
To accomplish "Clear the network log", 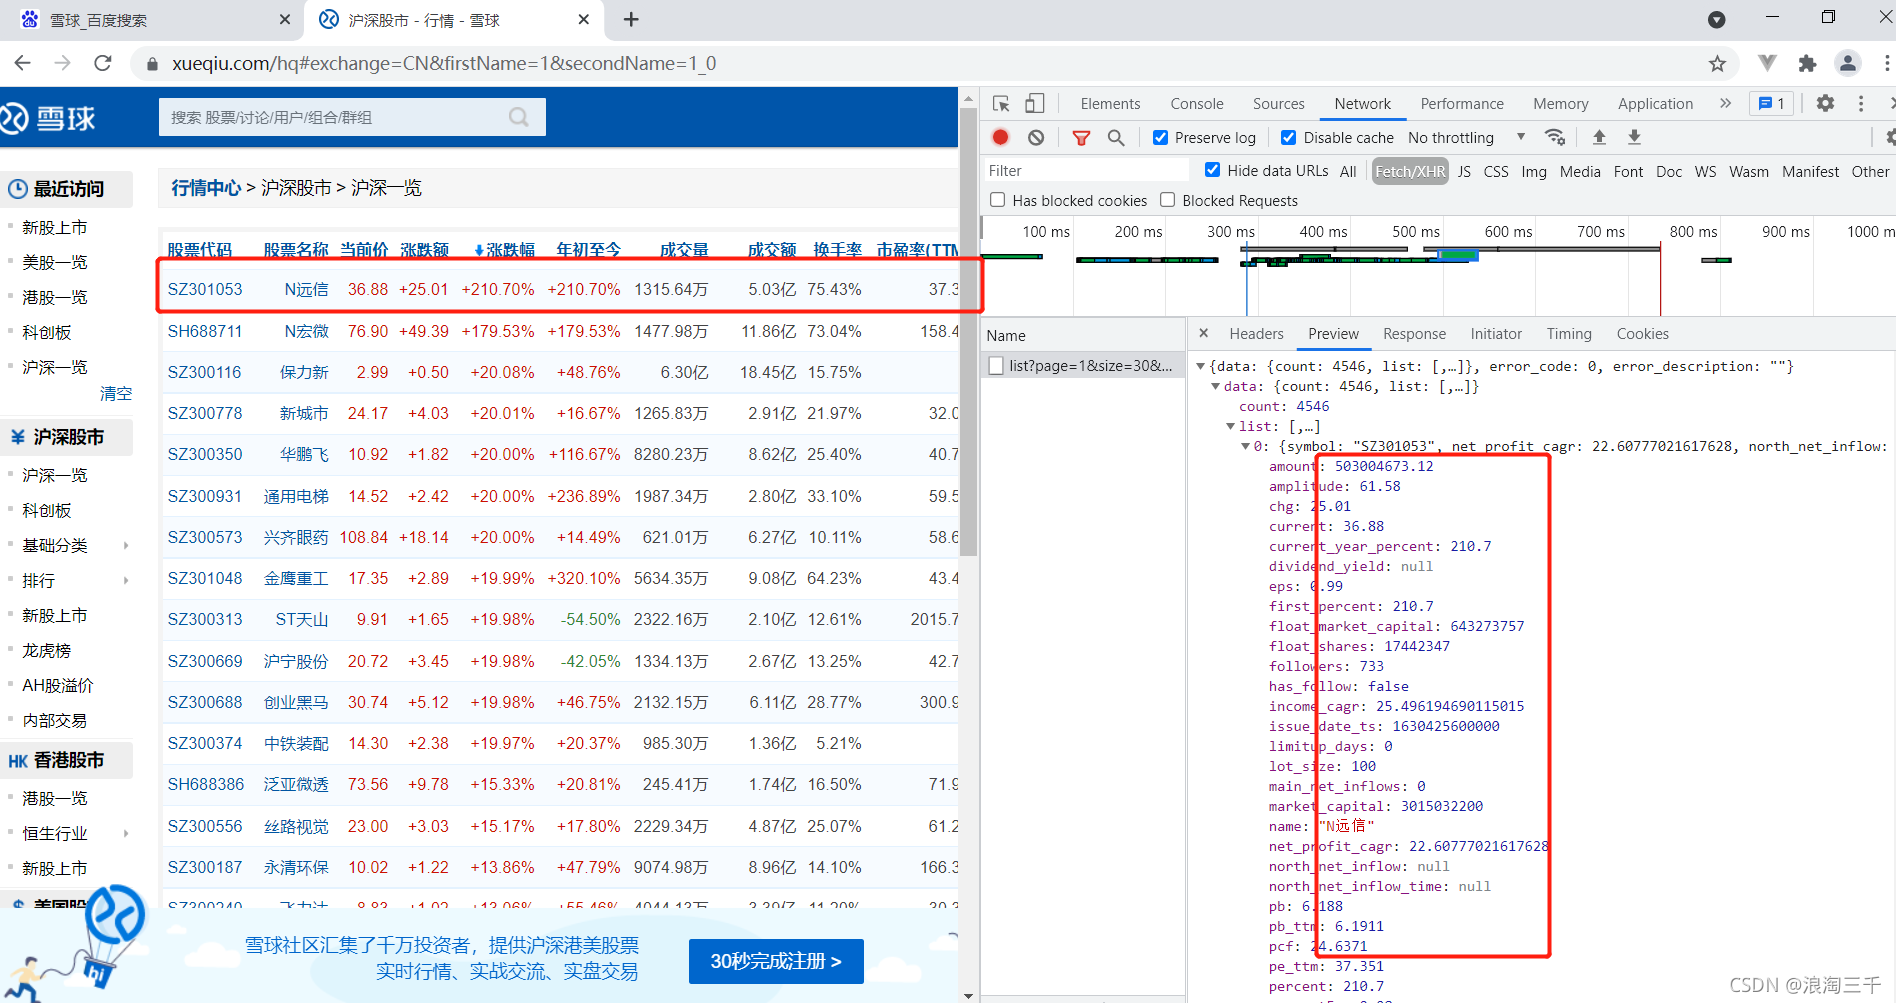I will coord(1036,138).
